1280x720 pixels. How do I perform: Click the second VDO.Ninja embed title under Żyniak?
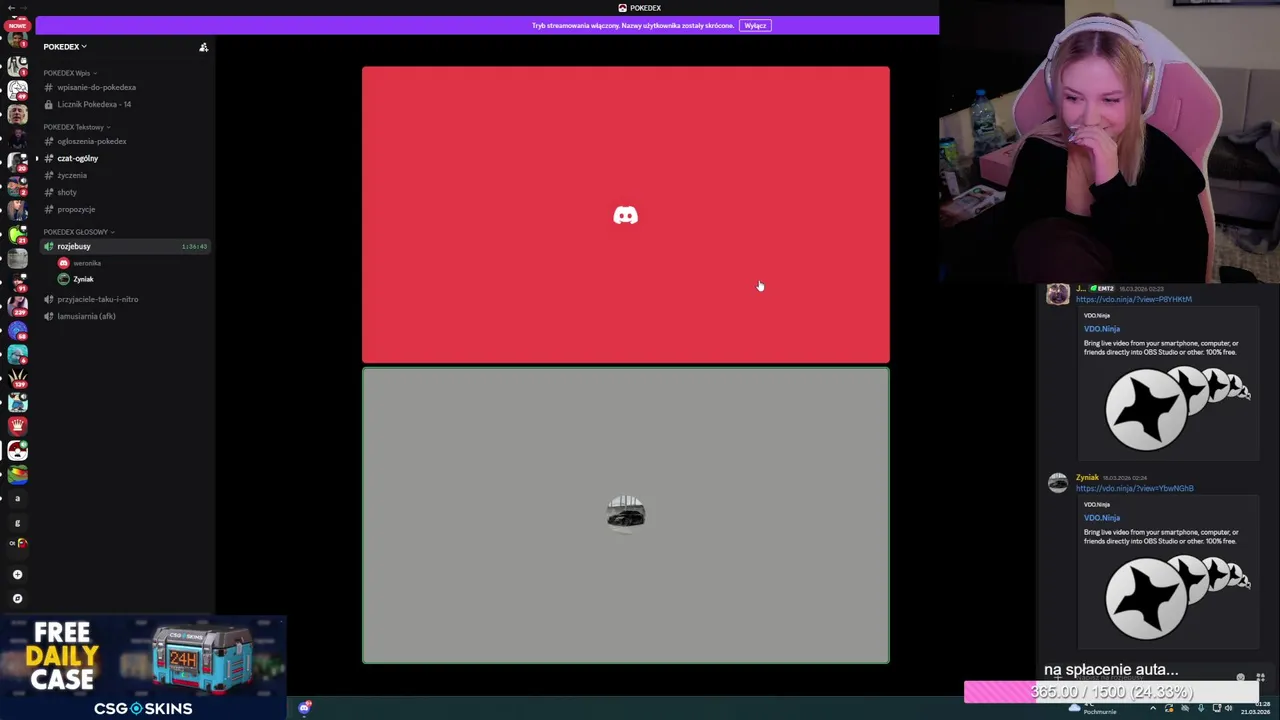[x=1101, y=518]
